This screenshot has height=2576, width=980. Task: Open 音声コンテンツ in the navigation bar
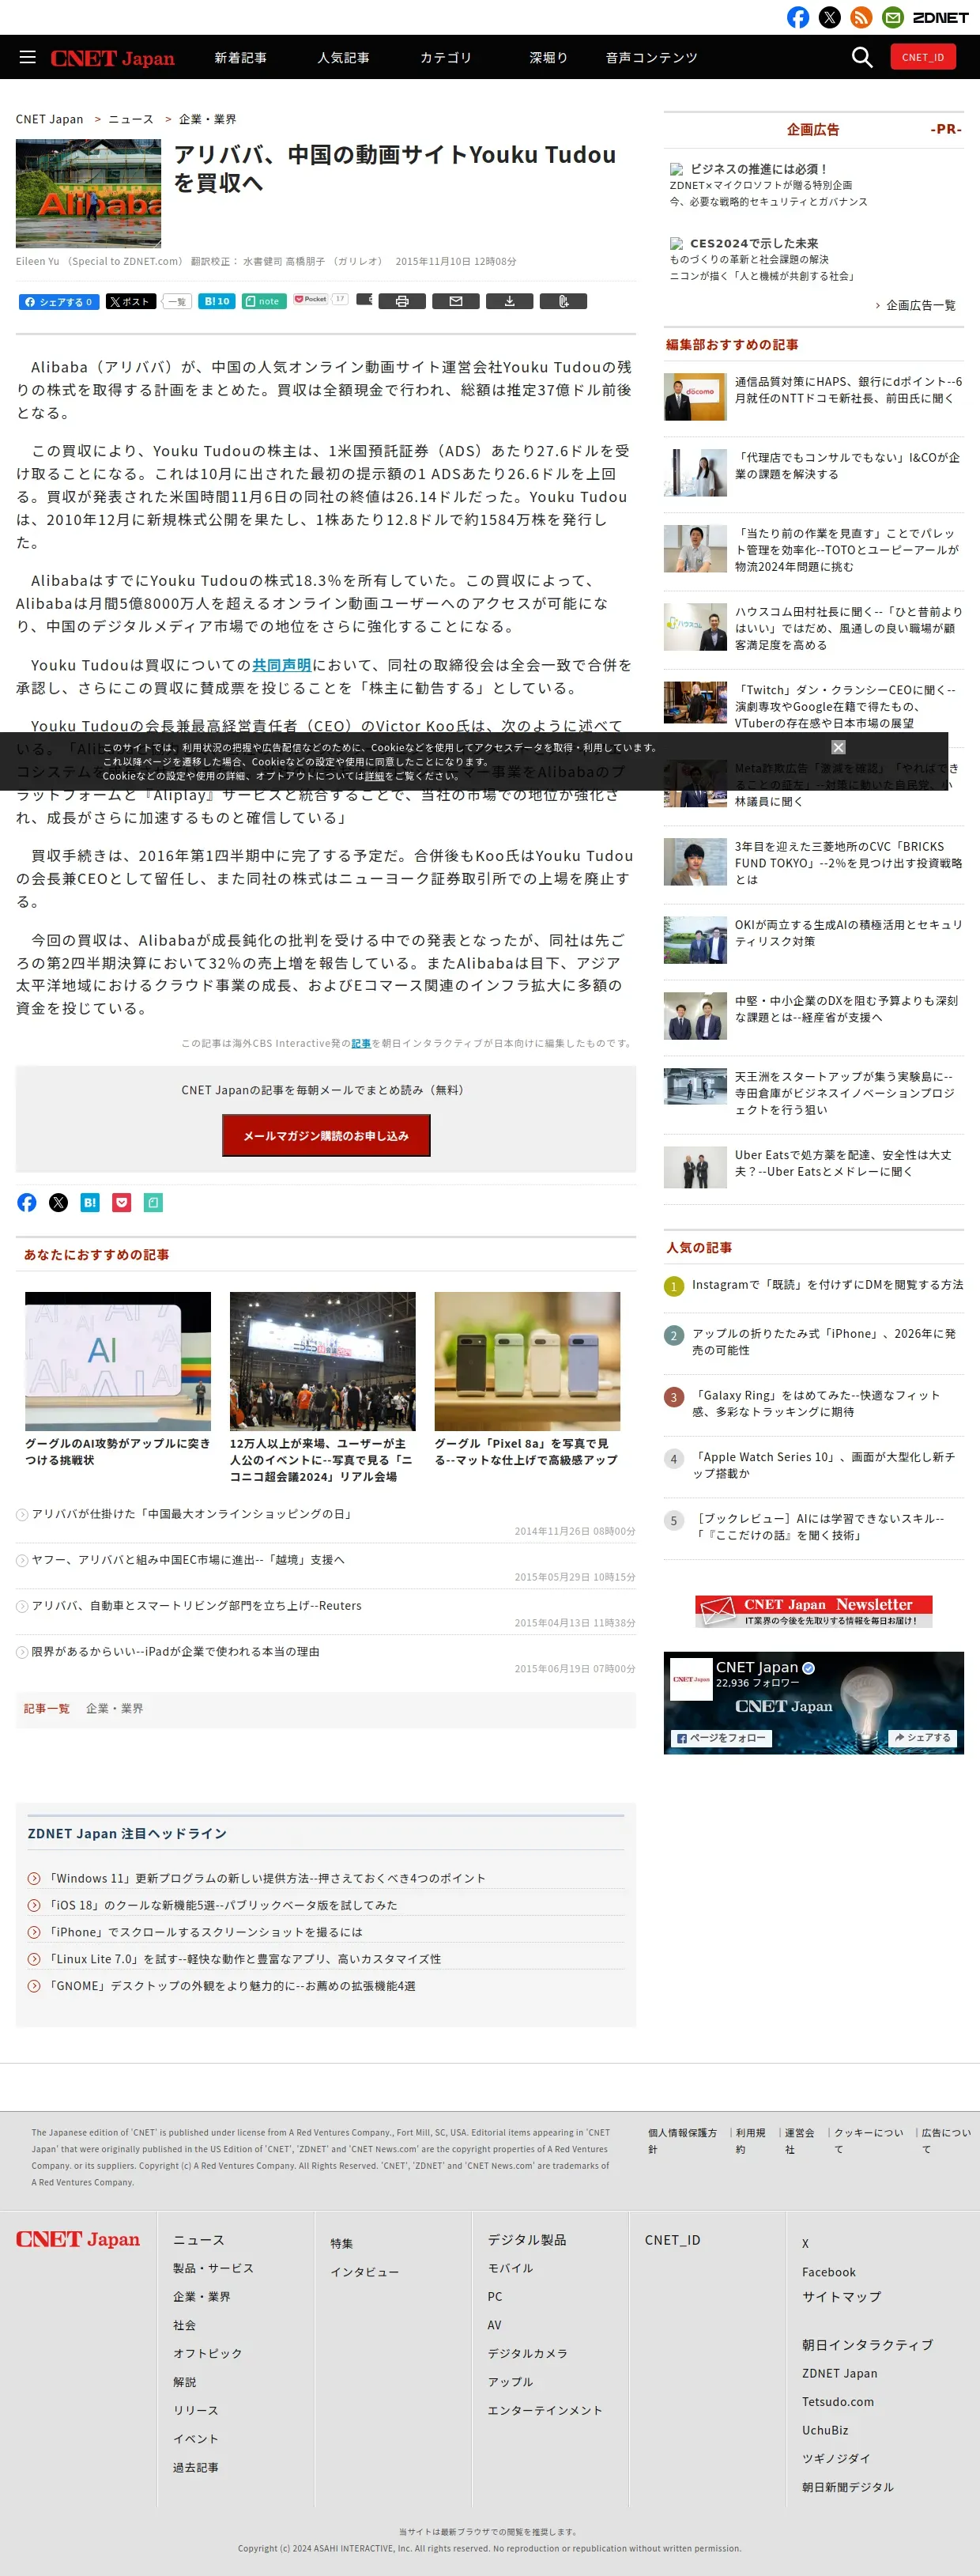[651, 58]
